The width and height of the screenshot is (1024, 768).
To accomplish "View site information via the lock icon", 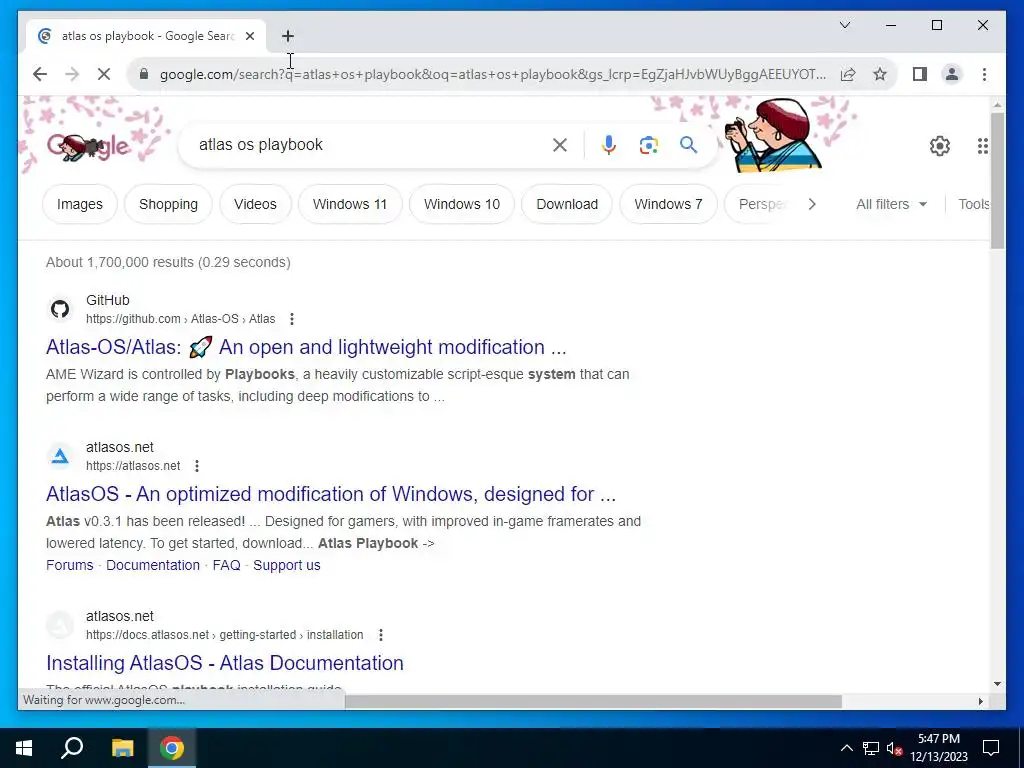I will (144, 74).
